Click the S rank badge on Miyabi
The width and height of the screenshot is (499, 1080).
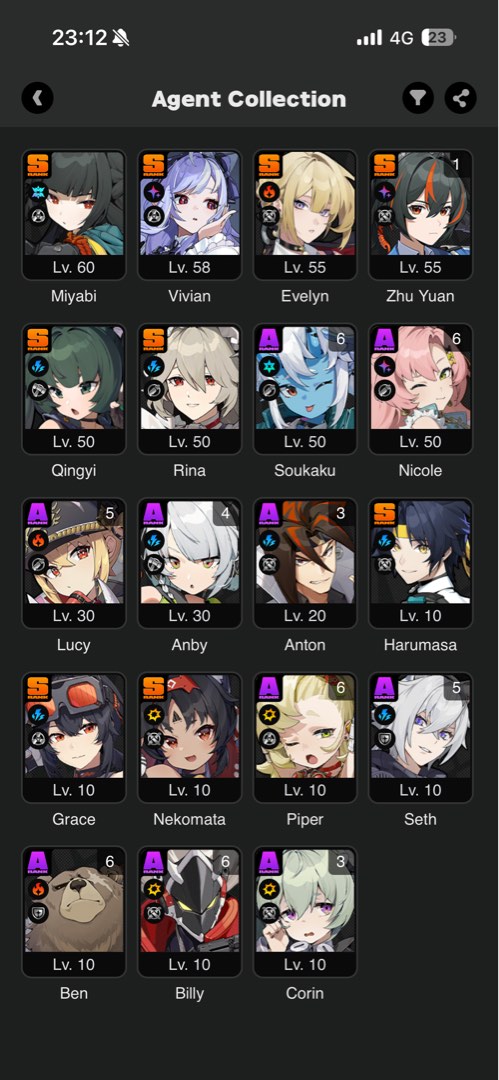38,167
